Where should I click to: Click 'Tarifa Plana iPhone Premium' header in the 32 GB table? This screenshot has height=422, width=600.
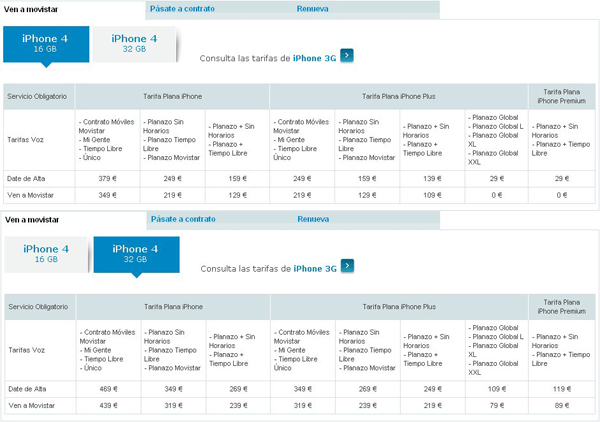pyautogui.click(x=562, y=307)
